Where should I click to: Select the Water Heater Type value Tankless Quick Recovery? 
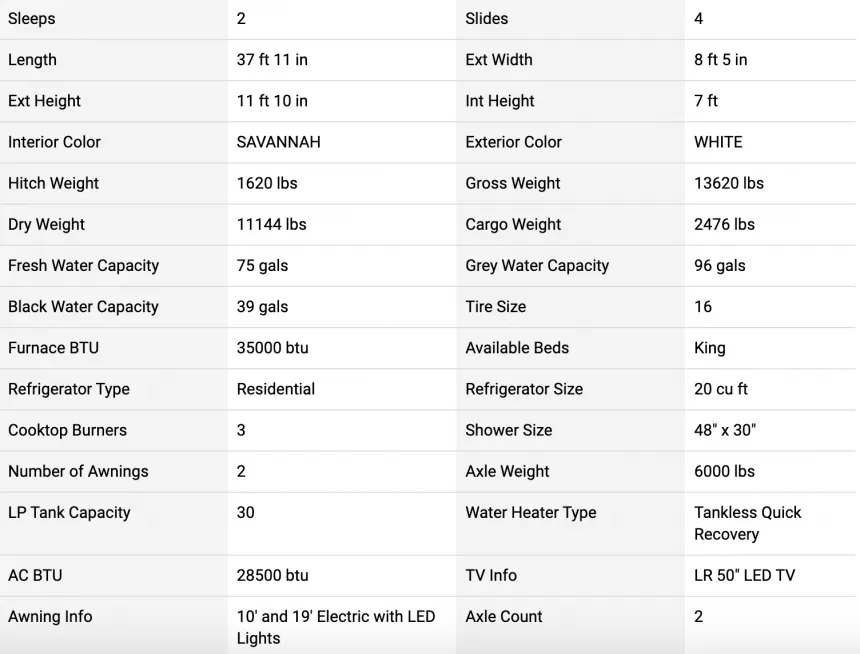748,523
